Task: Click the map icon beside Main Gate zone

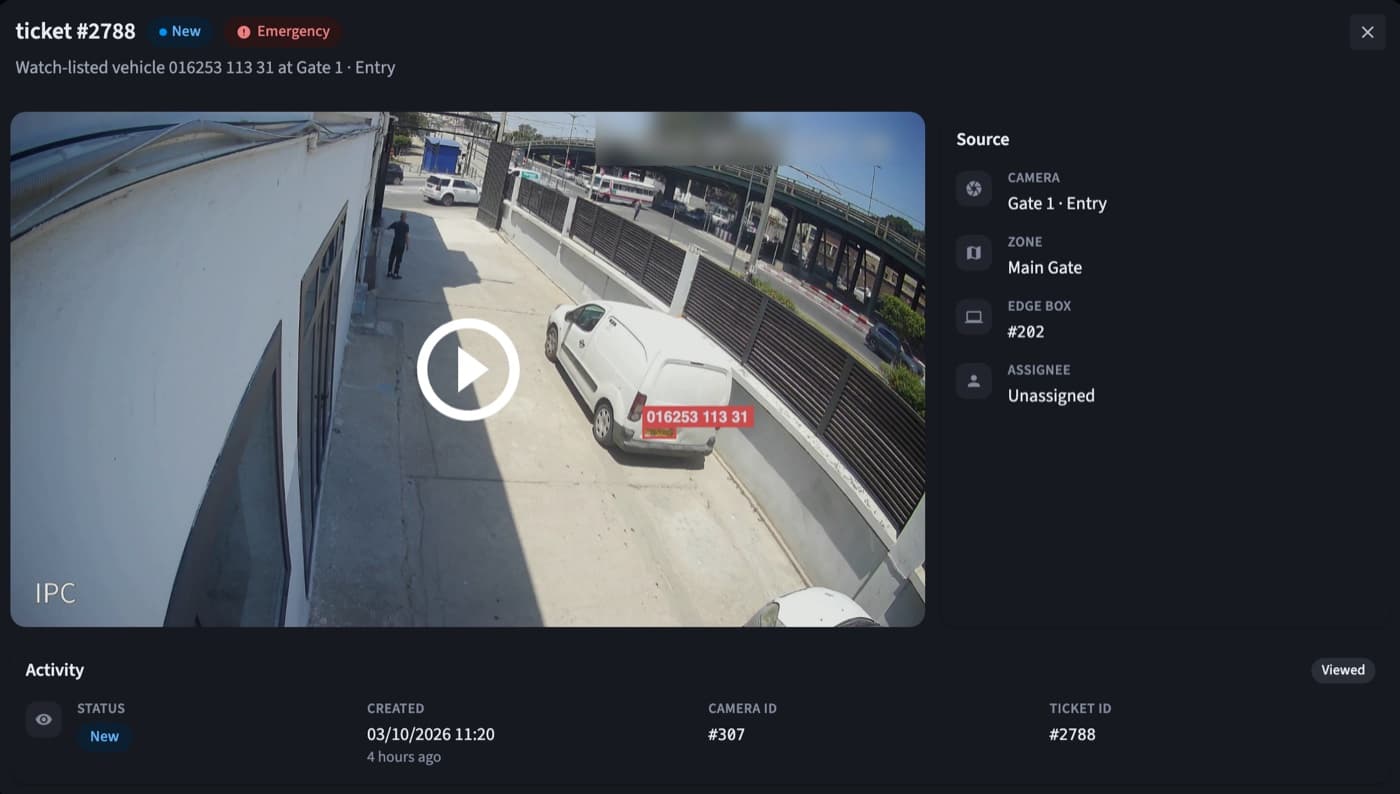Action: point(973,253)
